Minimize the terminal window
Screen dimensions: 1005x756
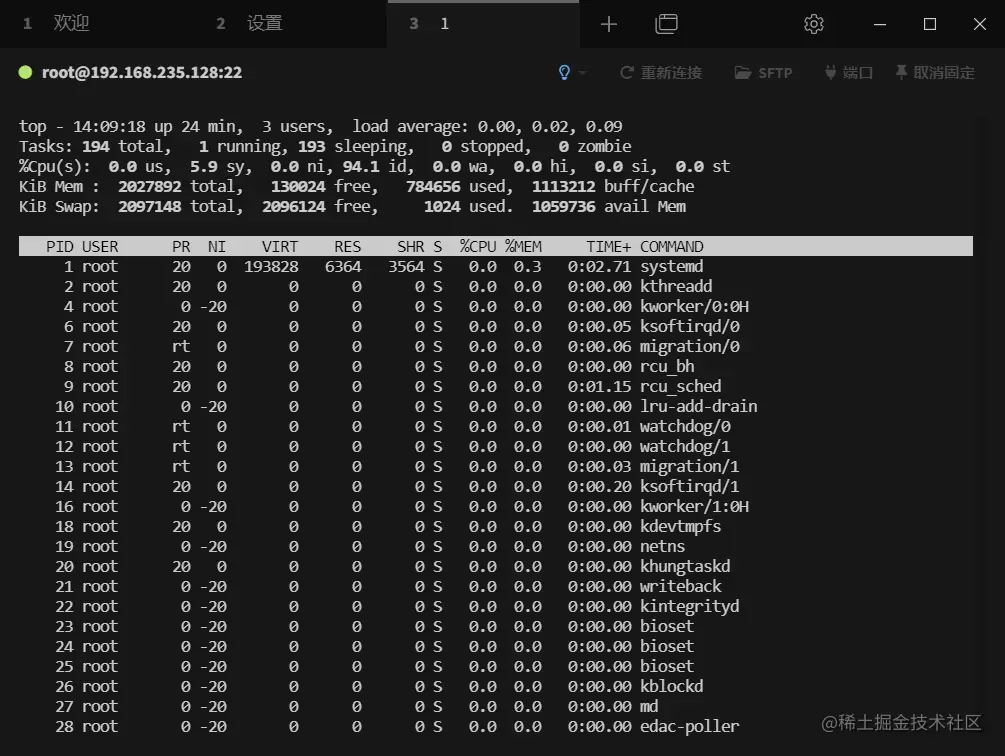coord(880,24)
